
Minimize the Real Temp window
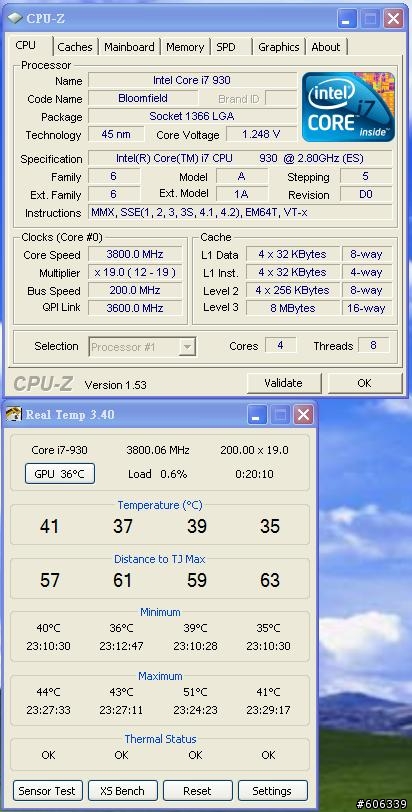pyautogui.click(x=257, y=414)
